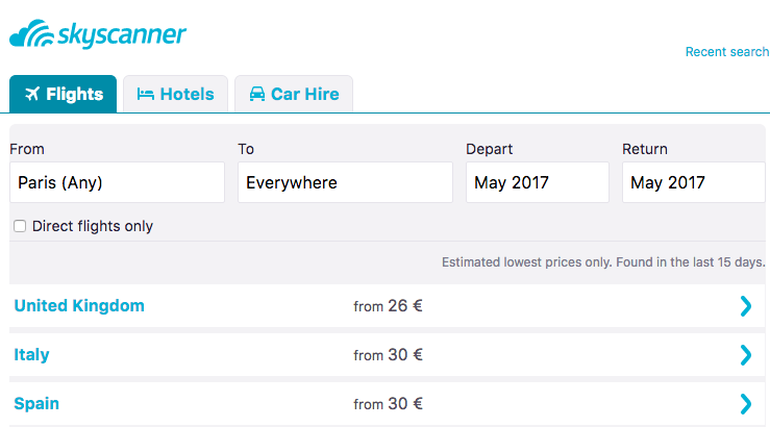
Task: Open the Spain destination link
Action: pos(36,403)
